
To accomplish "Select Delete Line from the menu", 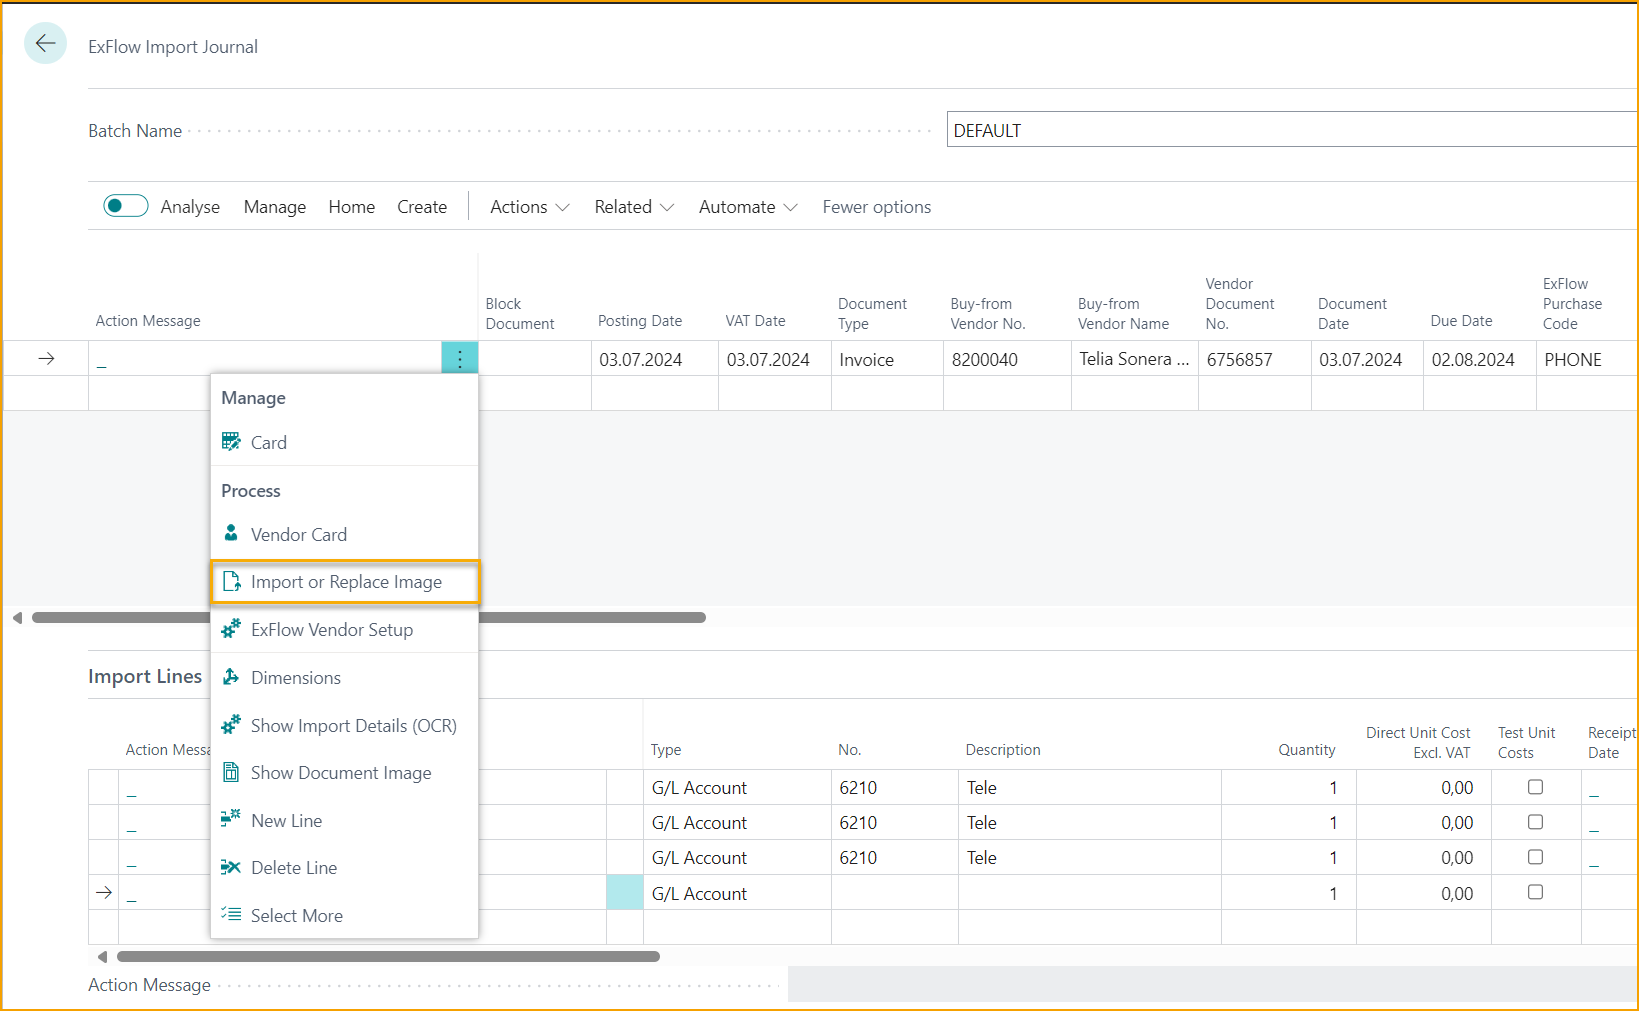I will (x=293, y=867).
